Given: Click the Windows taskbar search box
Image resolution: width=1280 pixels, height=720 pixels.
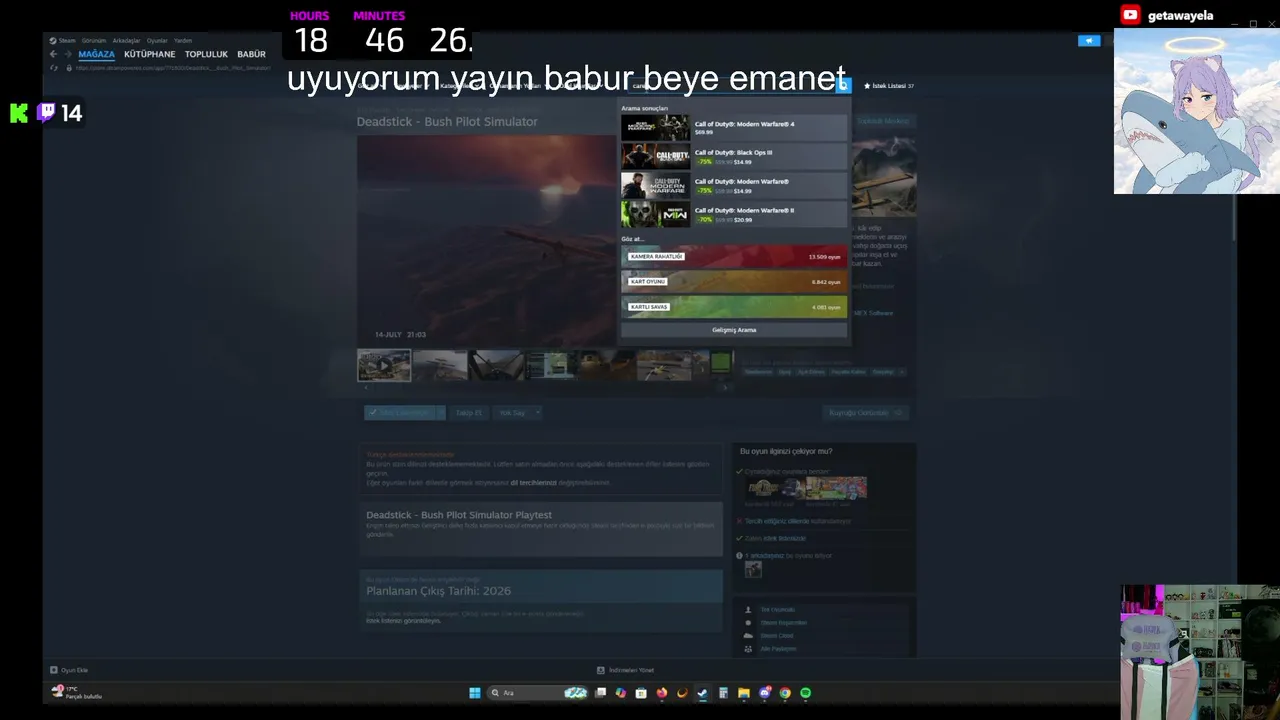Looking at the screenshot, I should tap(536, 692).
